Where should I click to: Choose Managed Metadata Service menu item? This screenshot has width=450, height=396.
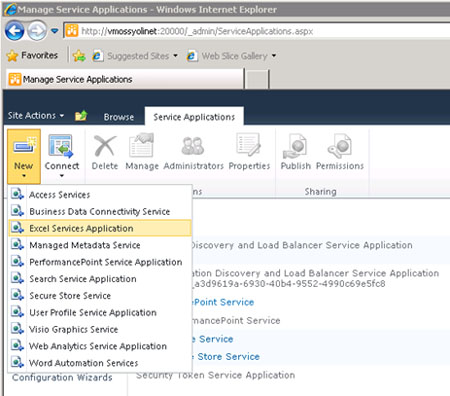tap(100, 245)
